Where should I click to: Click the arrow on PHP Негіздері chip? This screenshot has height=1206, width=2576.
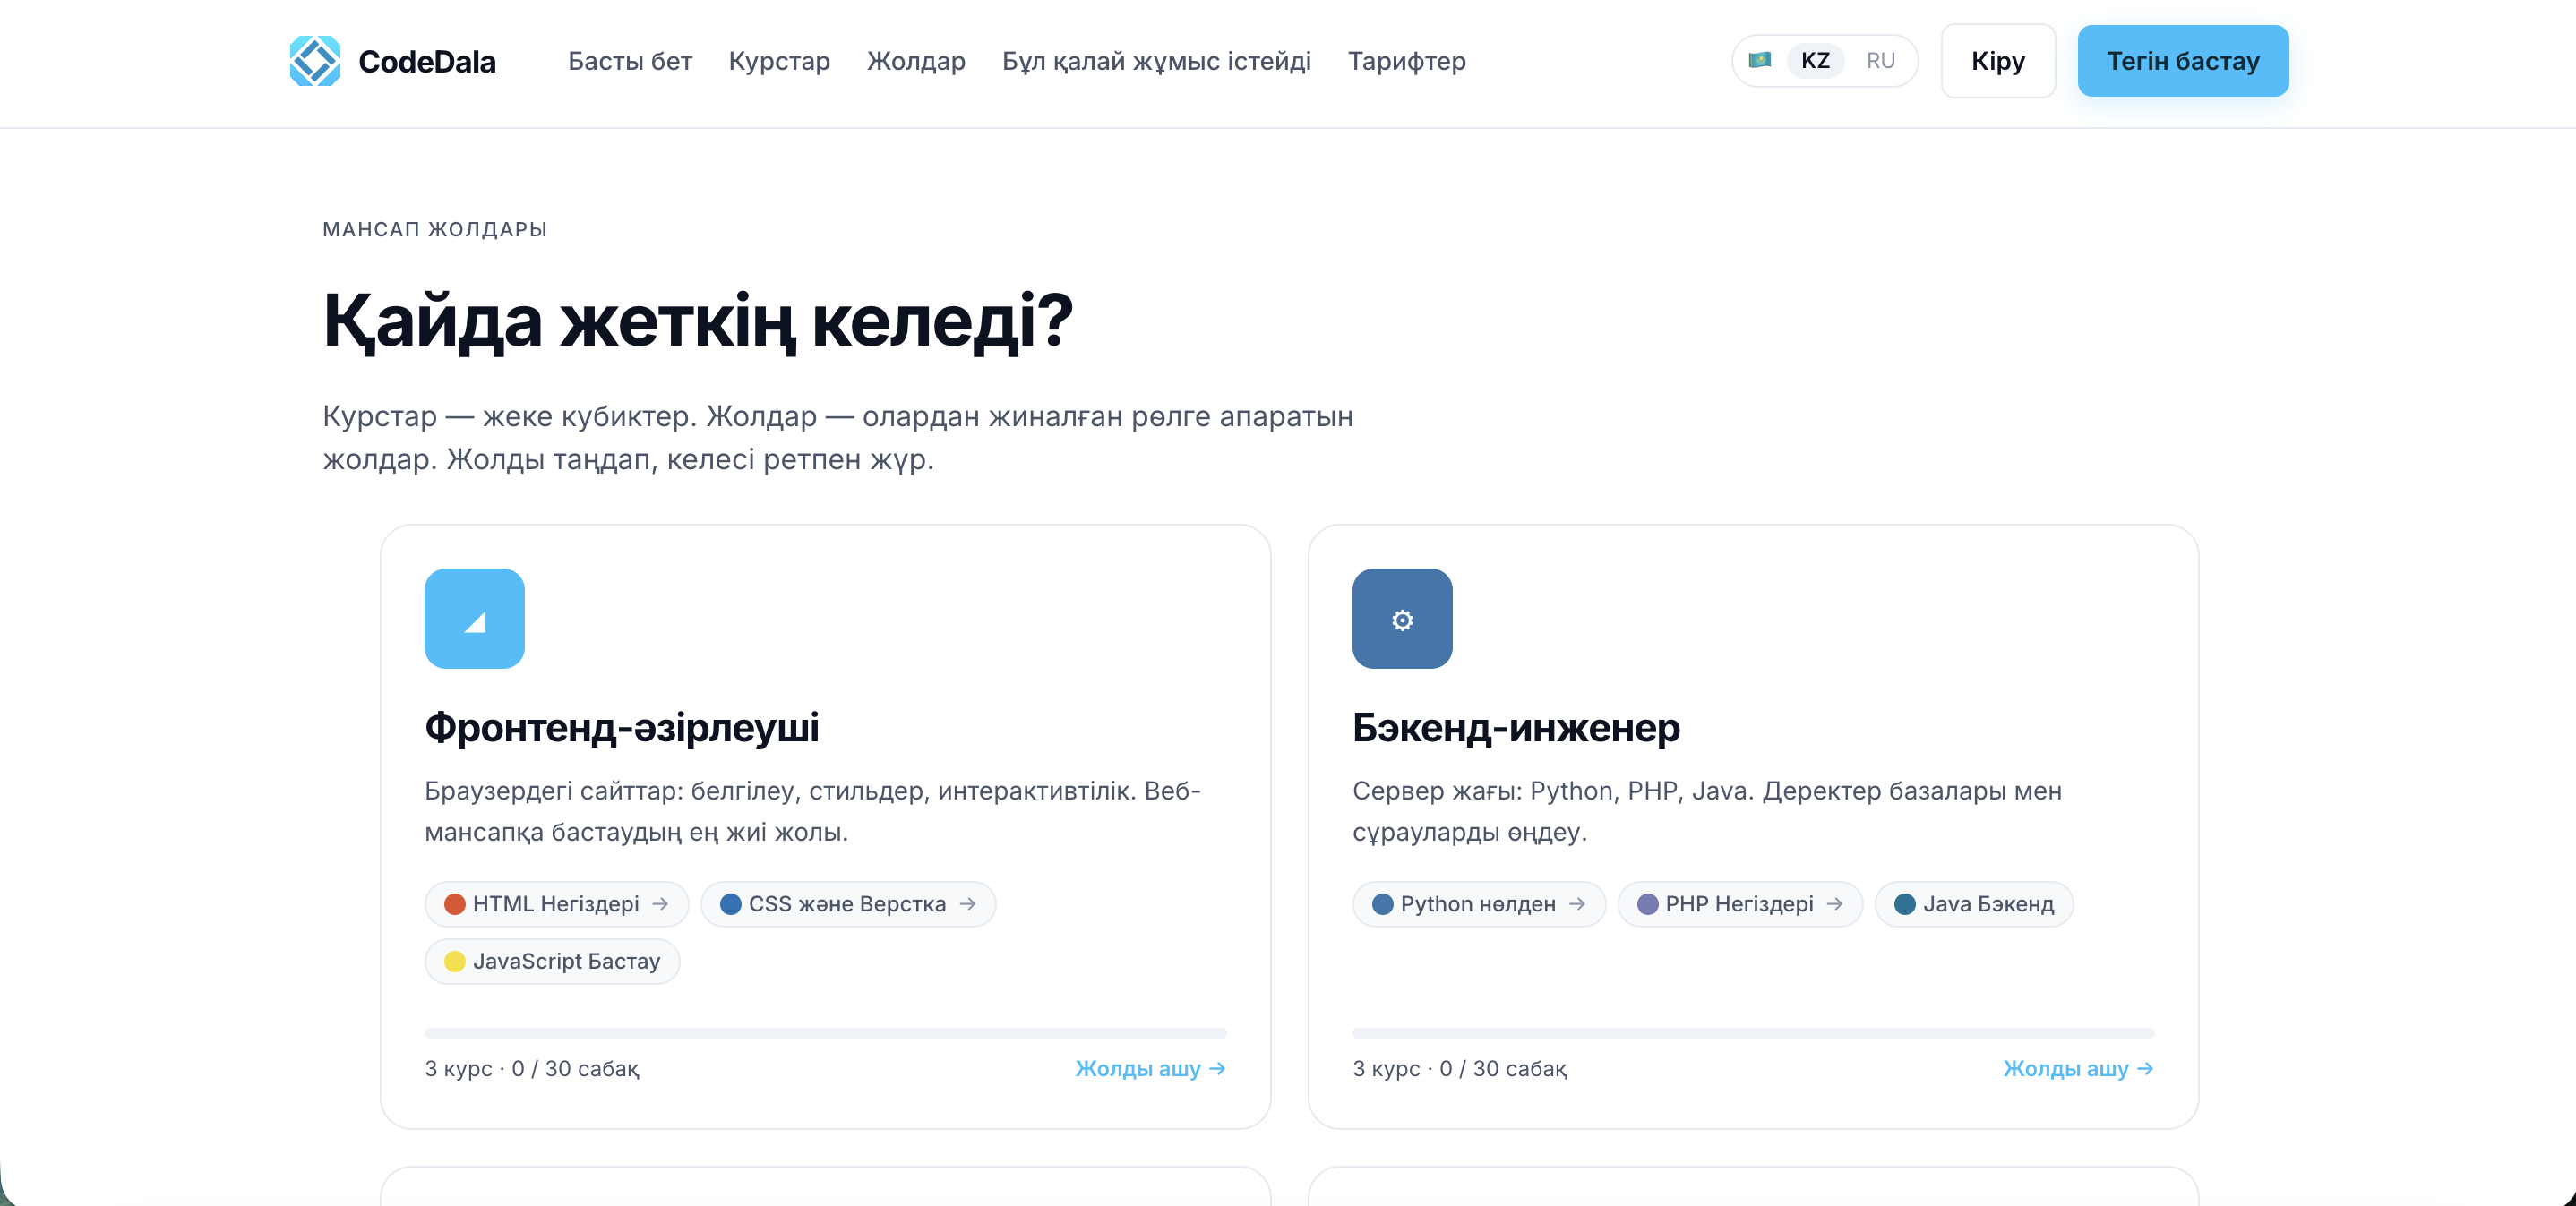[1834, 904]
